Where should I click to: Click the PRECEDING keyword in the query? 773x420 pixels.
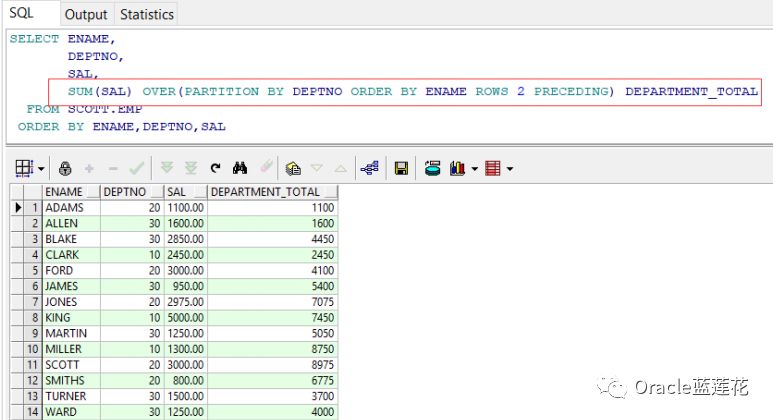[x=574, y=91]
